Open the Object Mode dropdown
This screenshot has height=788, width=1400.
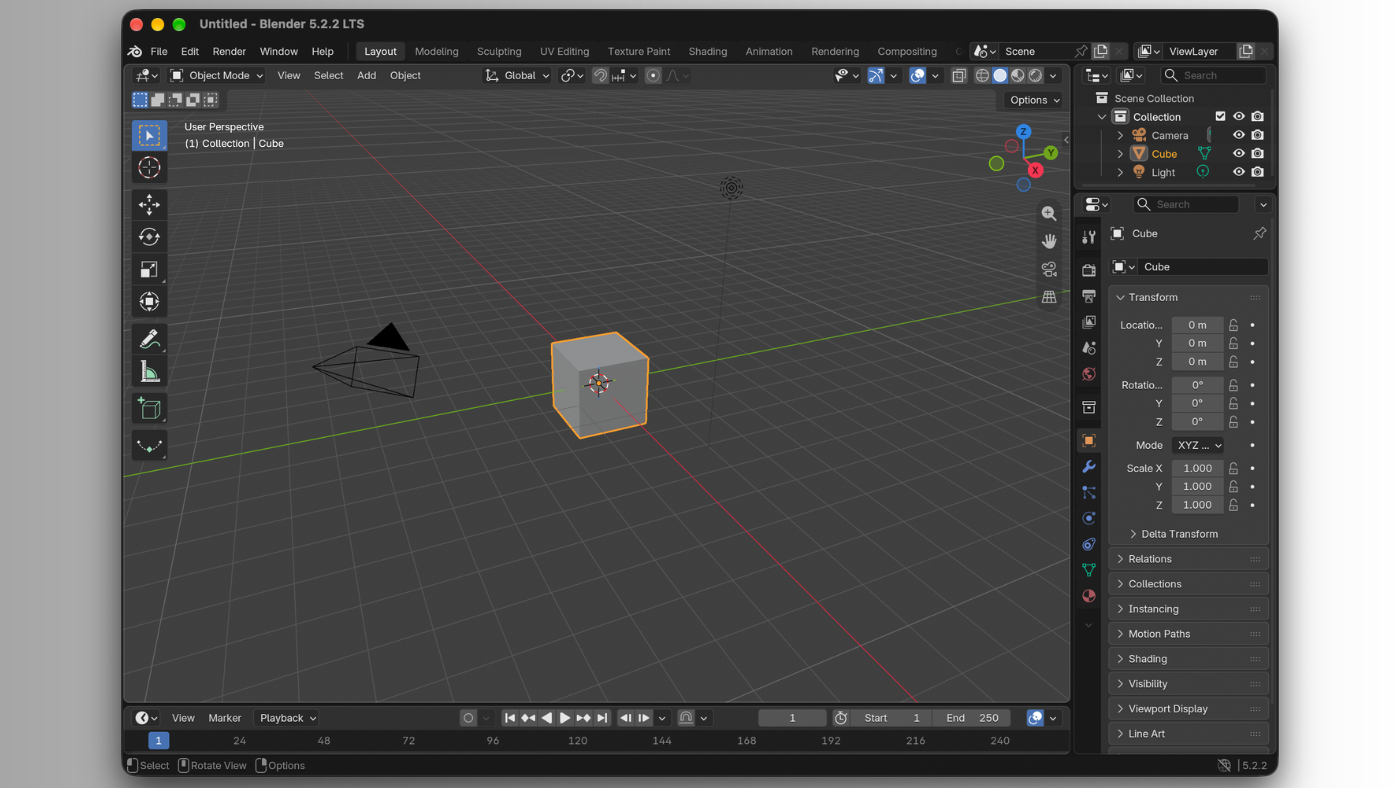coord(217,75)
